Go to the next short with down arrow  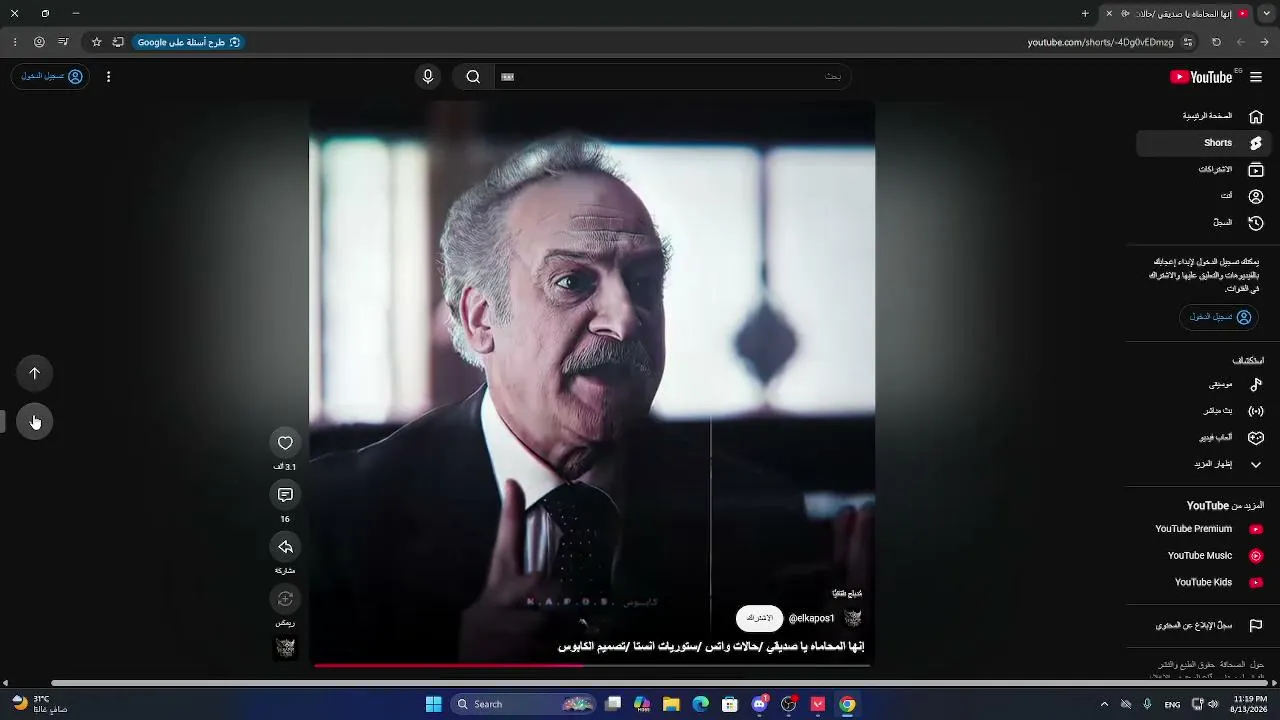pos(35,422)
